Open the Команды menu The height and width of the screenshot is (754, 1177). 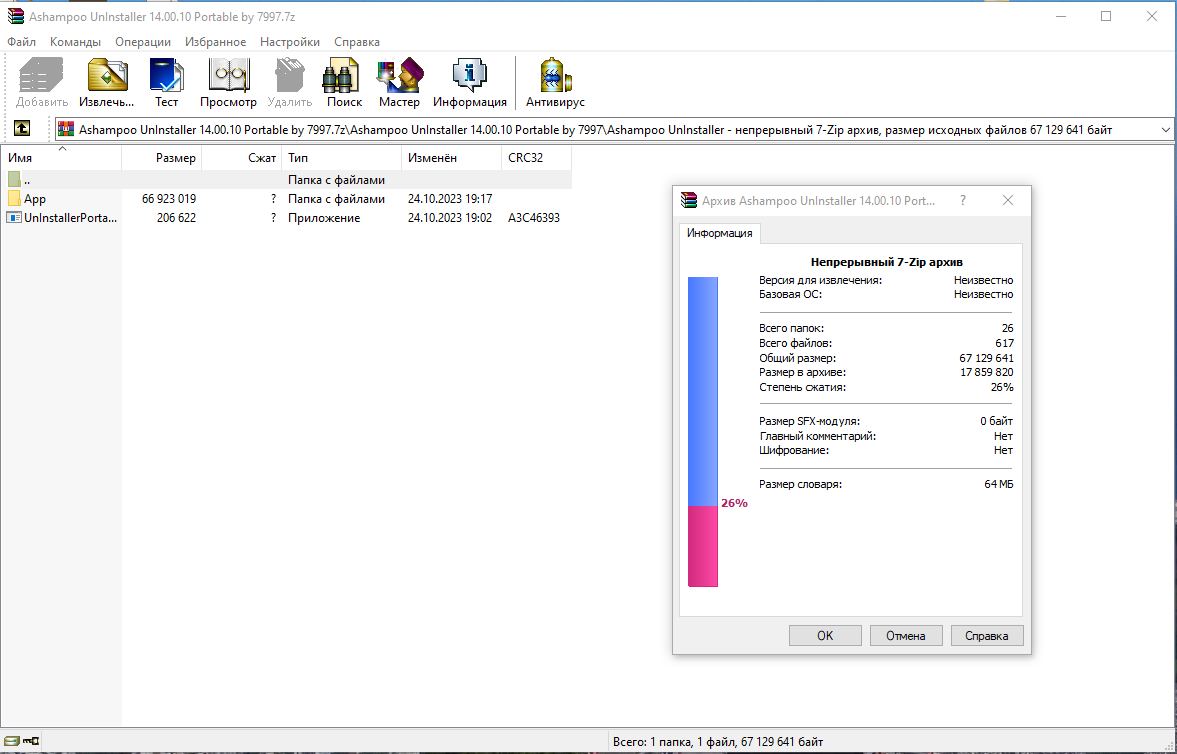75,42
